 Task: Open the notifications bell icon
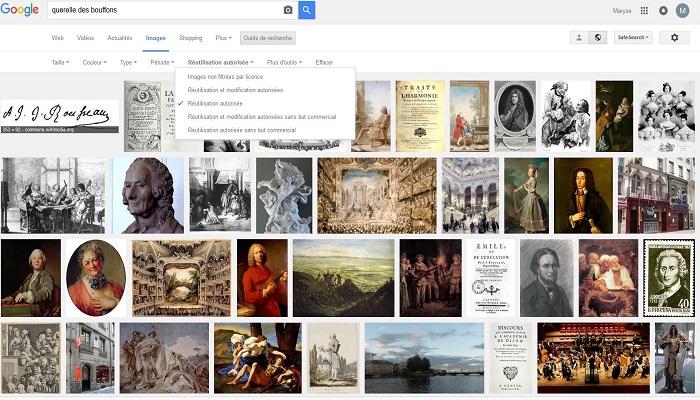coord(663,11)
